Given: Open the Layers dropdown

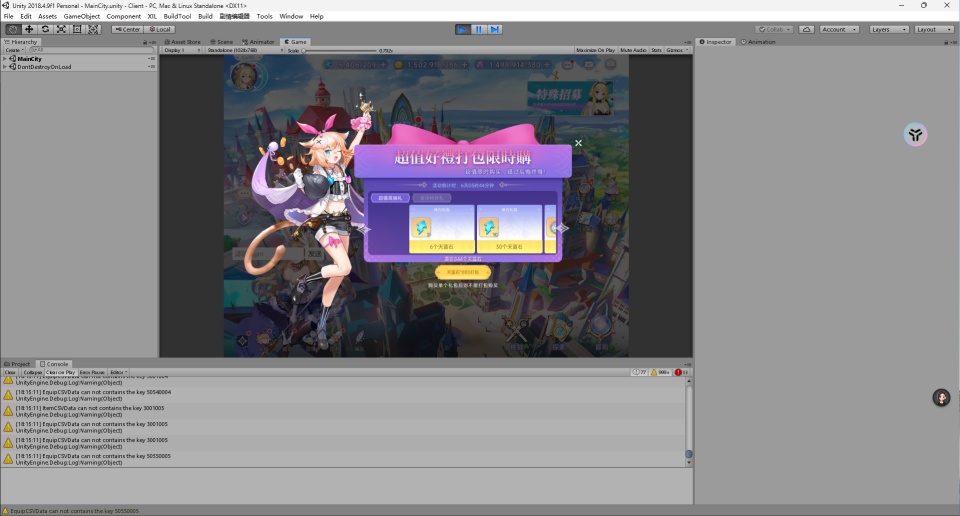Looking at the screenshot, I should (x=889, y=29).
